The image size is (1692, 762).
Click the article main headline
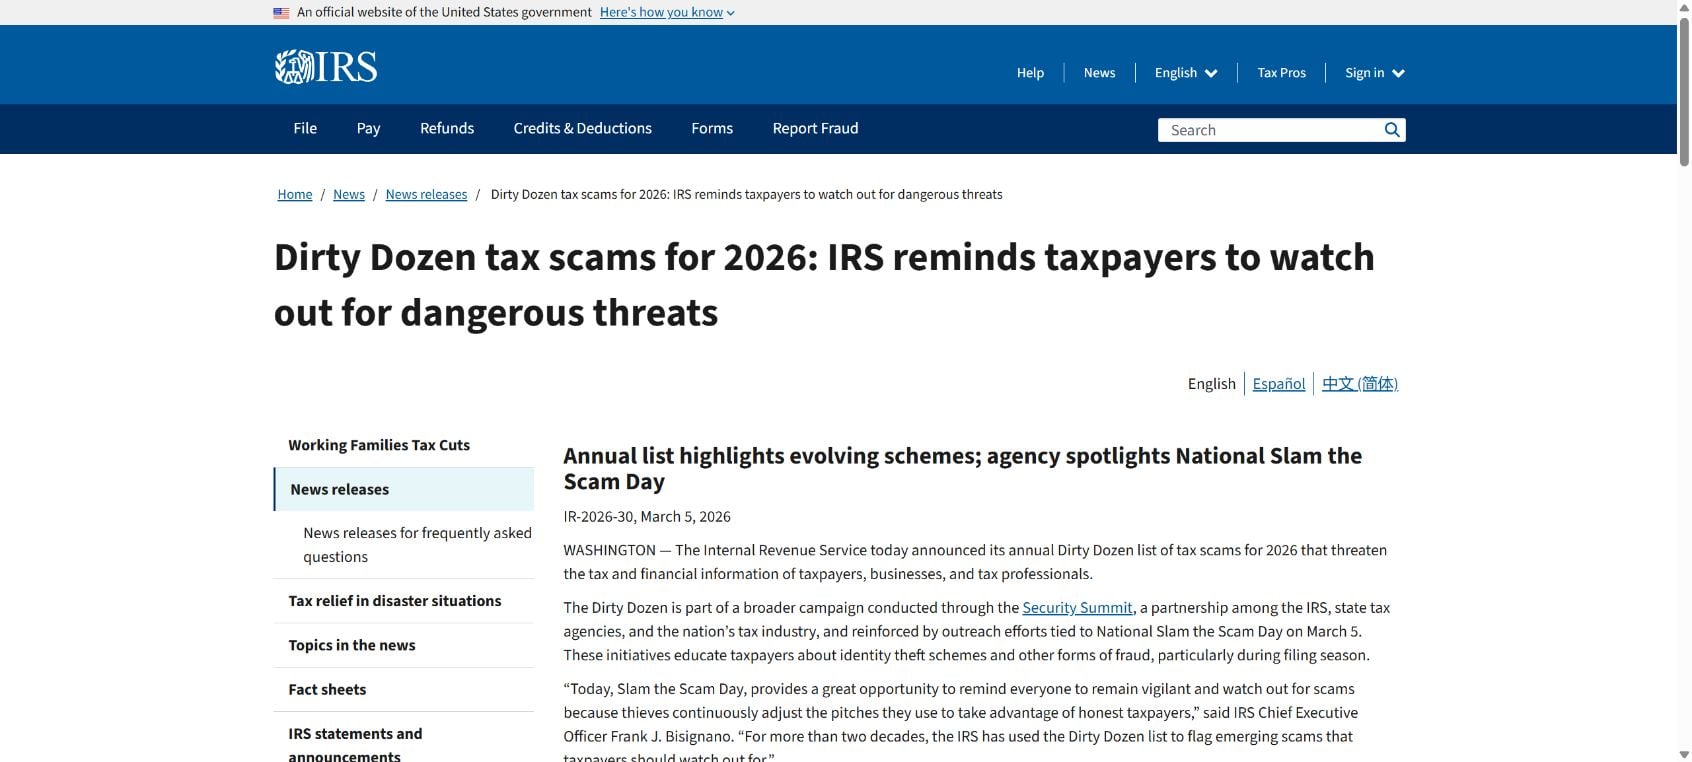tap(824, 285)
